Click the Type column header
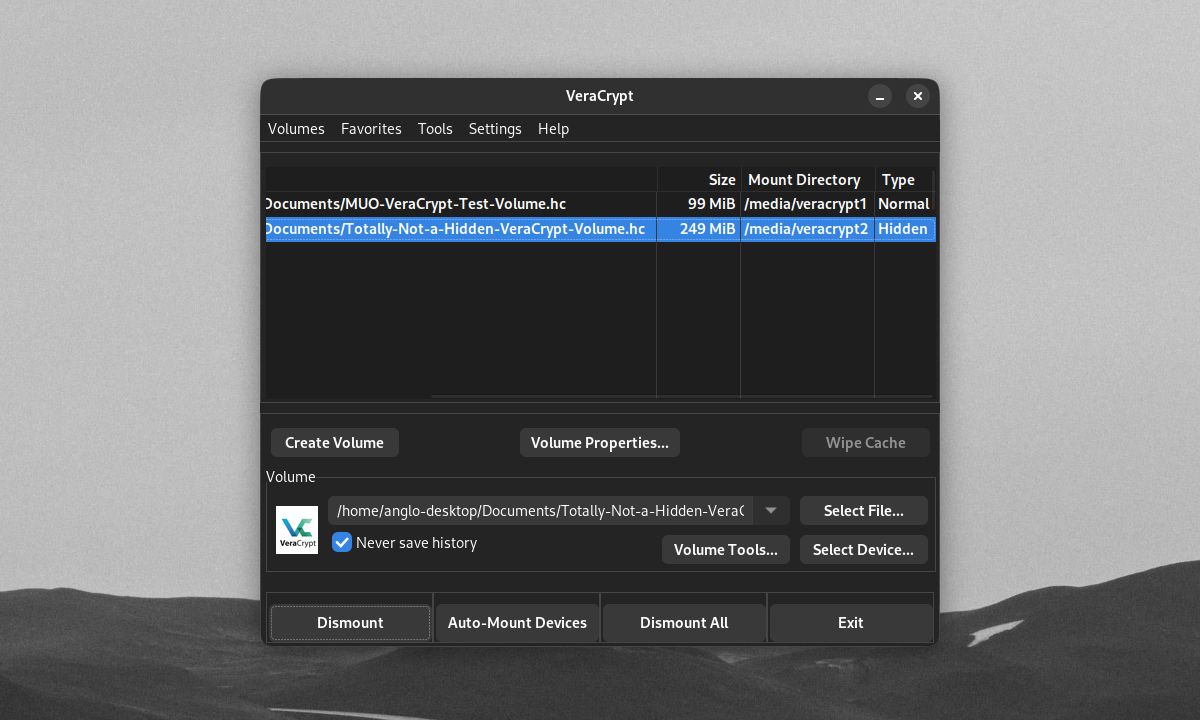Screen dimensions: 1200x720 click(904, 180)
